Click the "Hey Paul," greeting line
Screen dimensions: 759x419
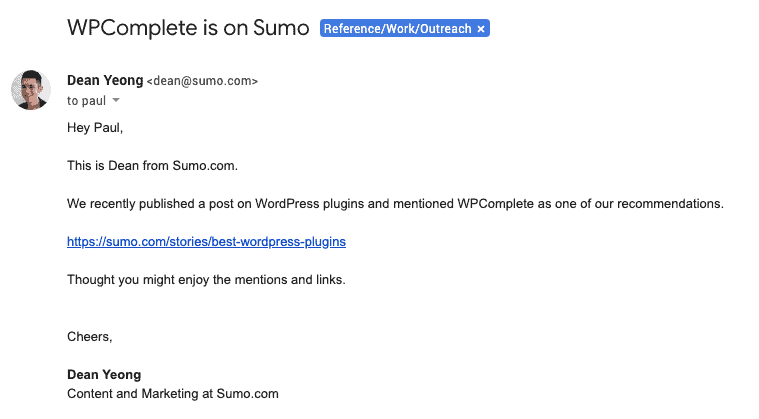click(95, 128)
